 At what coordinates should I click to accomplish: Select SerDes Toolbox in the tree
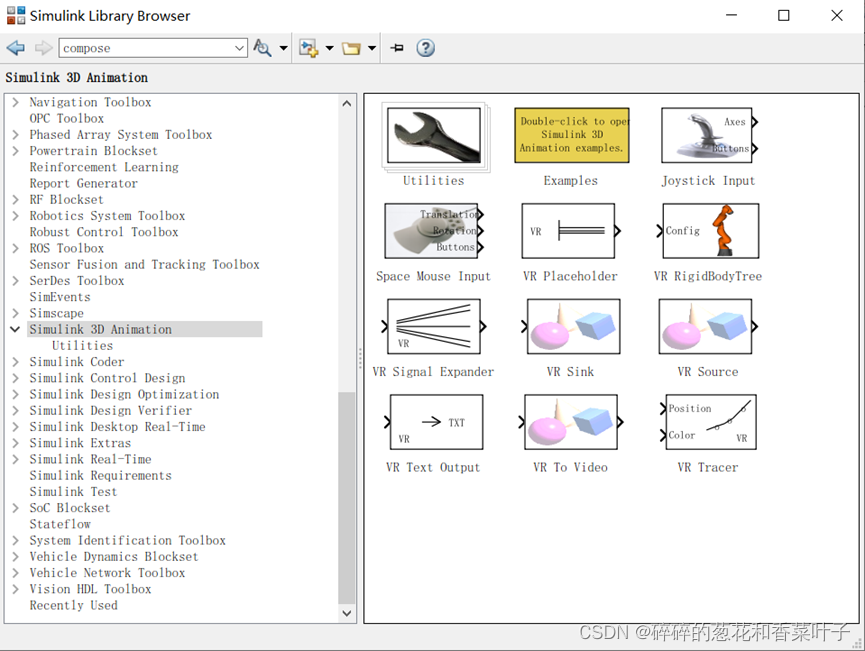(x=77, y=281)
